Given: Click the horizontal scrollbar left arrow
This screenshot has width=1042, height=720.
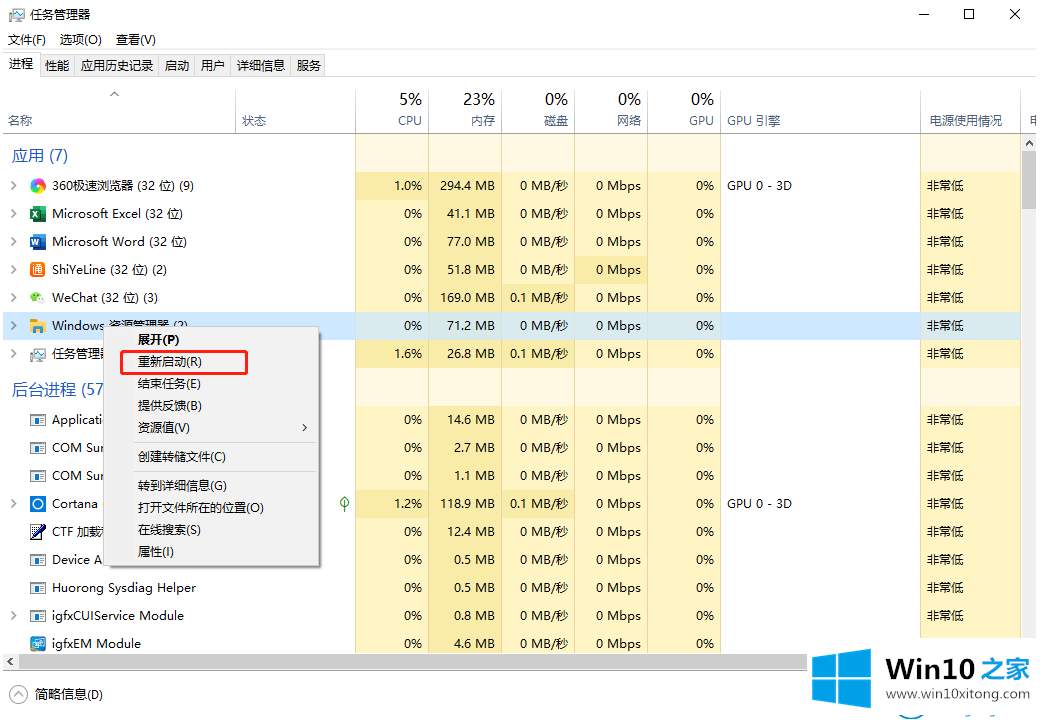Looking at the screenshot, I should click(11, 661).
